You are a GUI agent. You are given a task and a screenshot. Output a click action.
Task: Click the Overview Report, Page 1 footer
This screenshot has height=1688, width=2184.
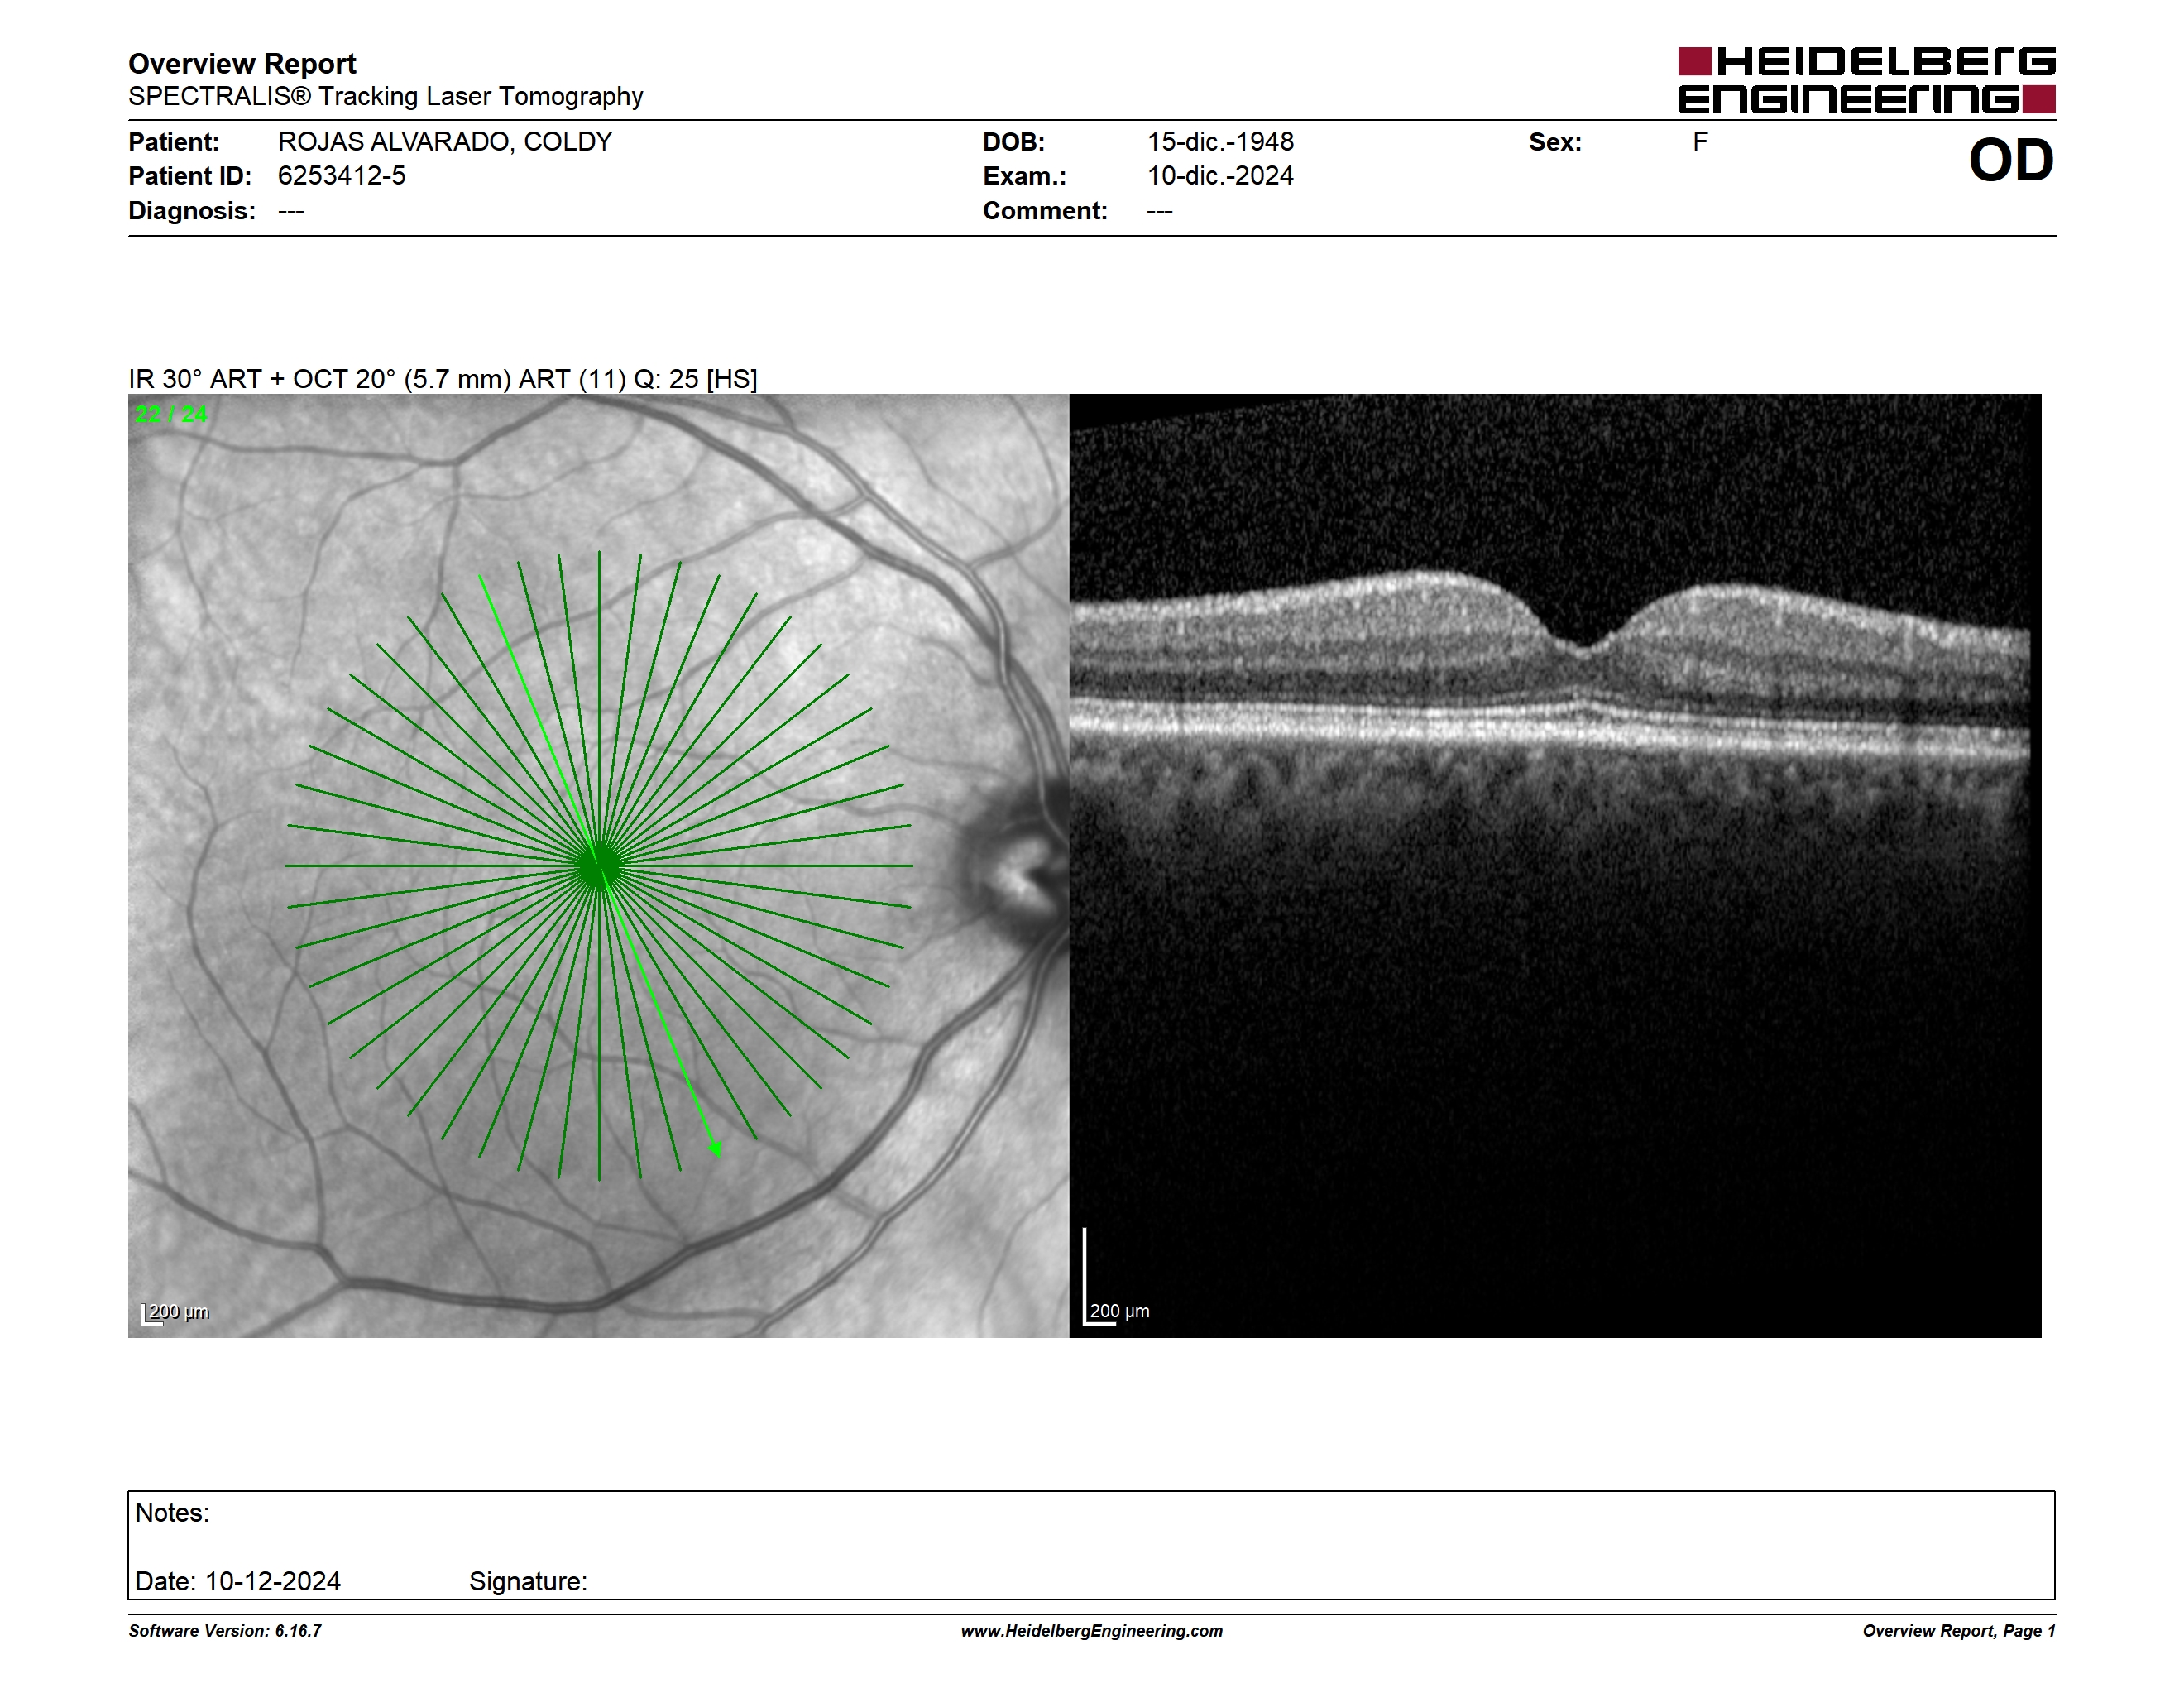click(1959, 1631)
